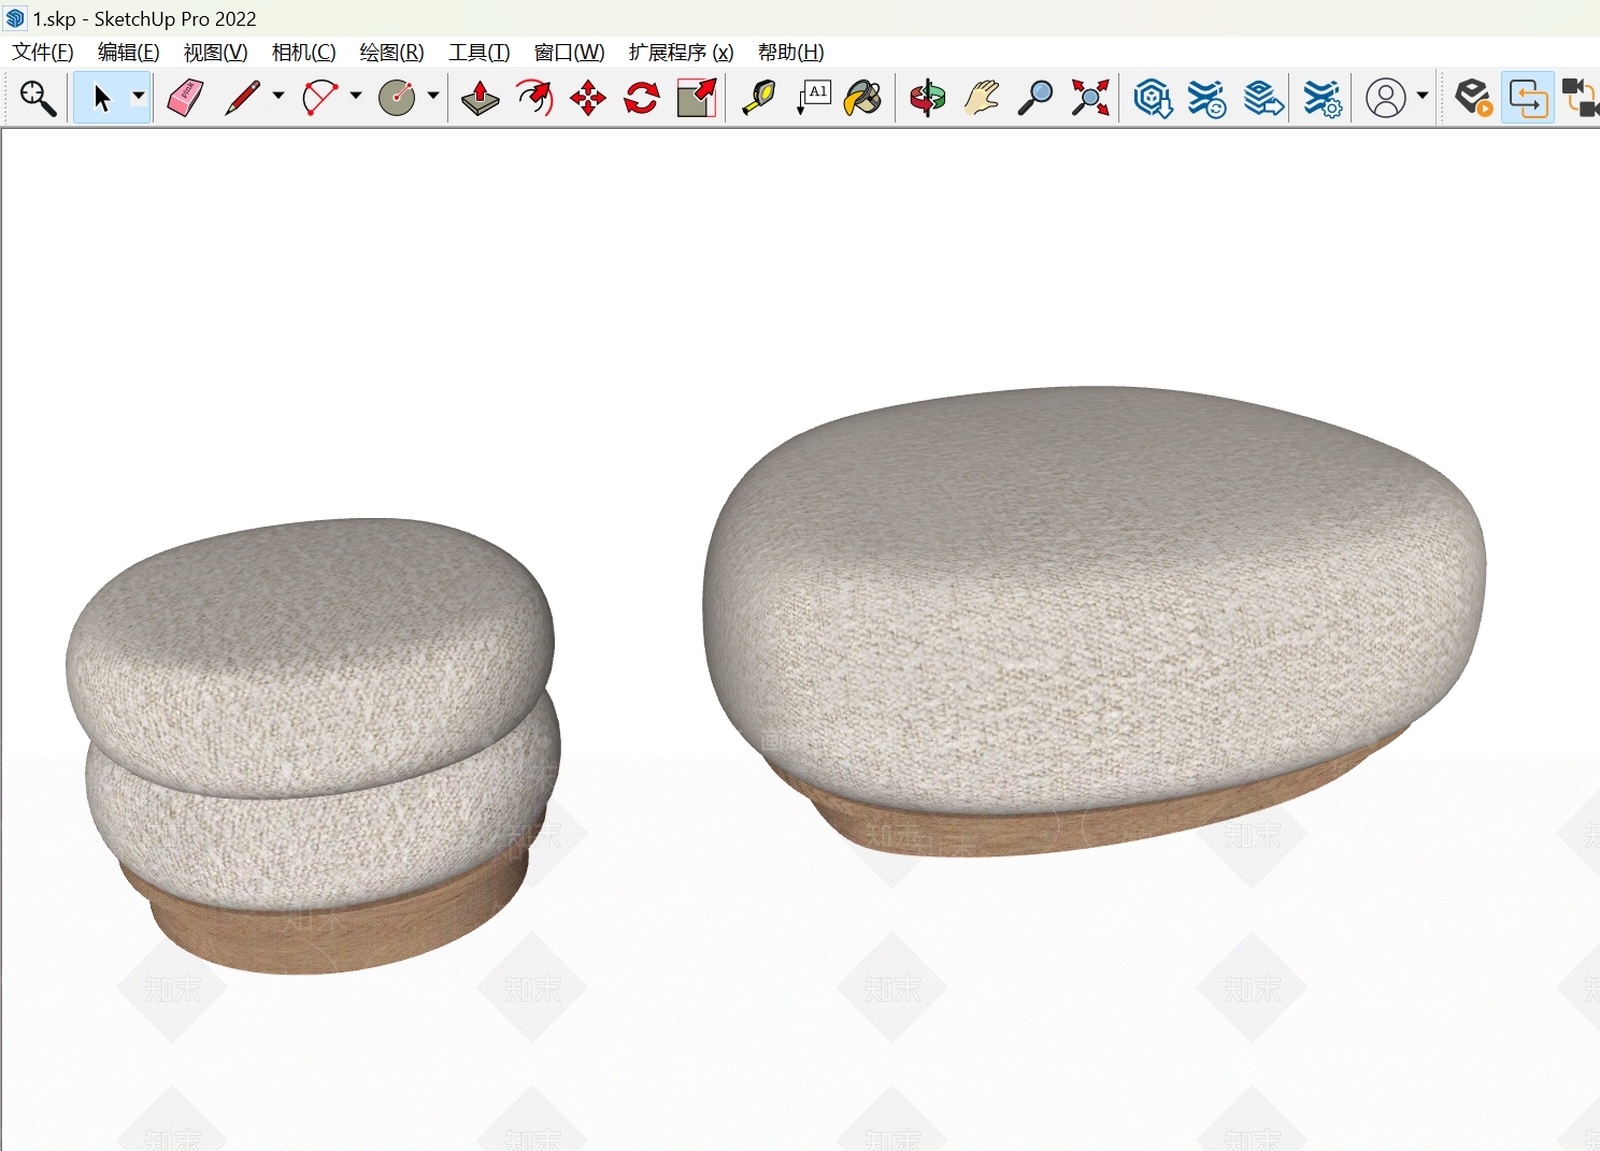Open the 文件(F) menu
Screen dimensions: 1600x1151
42,52
